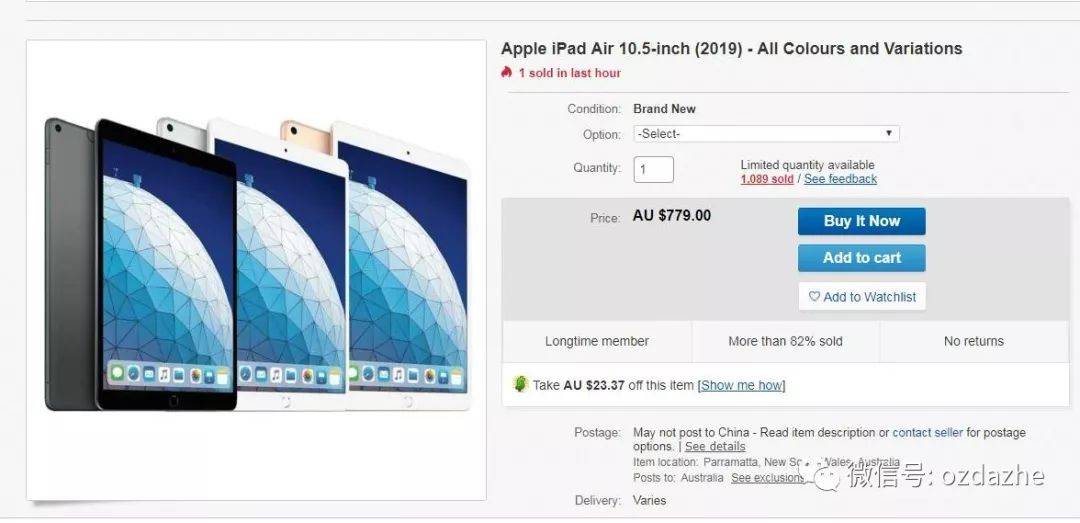The width and height of the screenshot is (1080, 523).
Task: Select the More than 82% sold cell
Action: (x=785, y=341)
